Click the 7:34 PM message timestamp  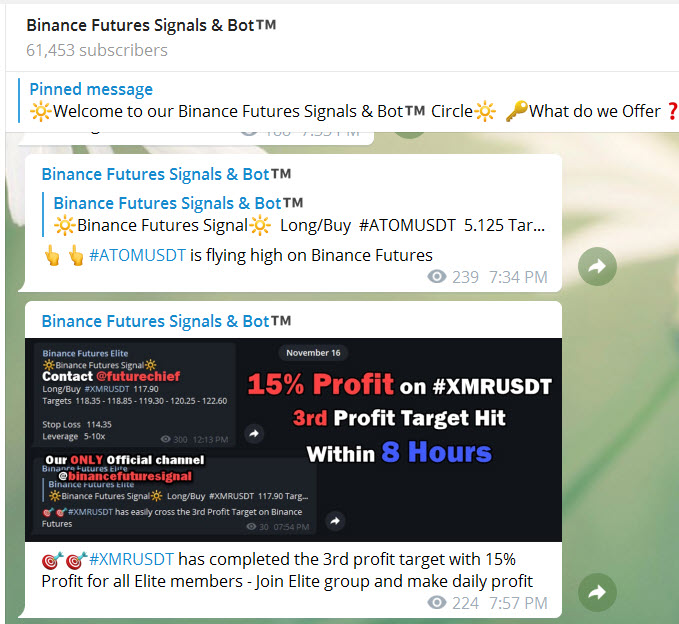click(518, 277)
